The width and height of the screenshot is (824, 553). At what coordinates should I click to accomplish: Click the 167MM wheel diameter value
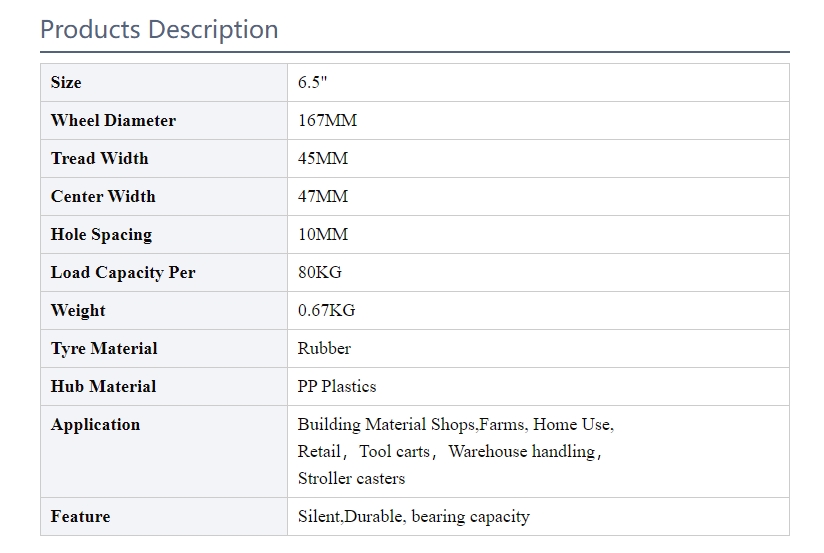(x=327, y=120)
